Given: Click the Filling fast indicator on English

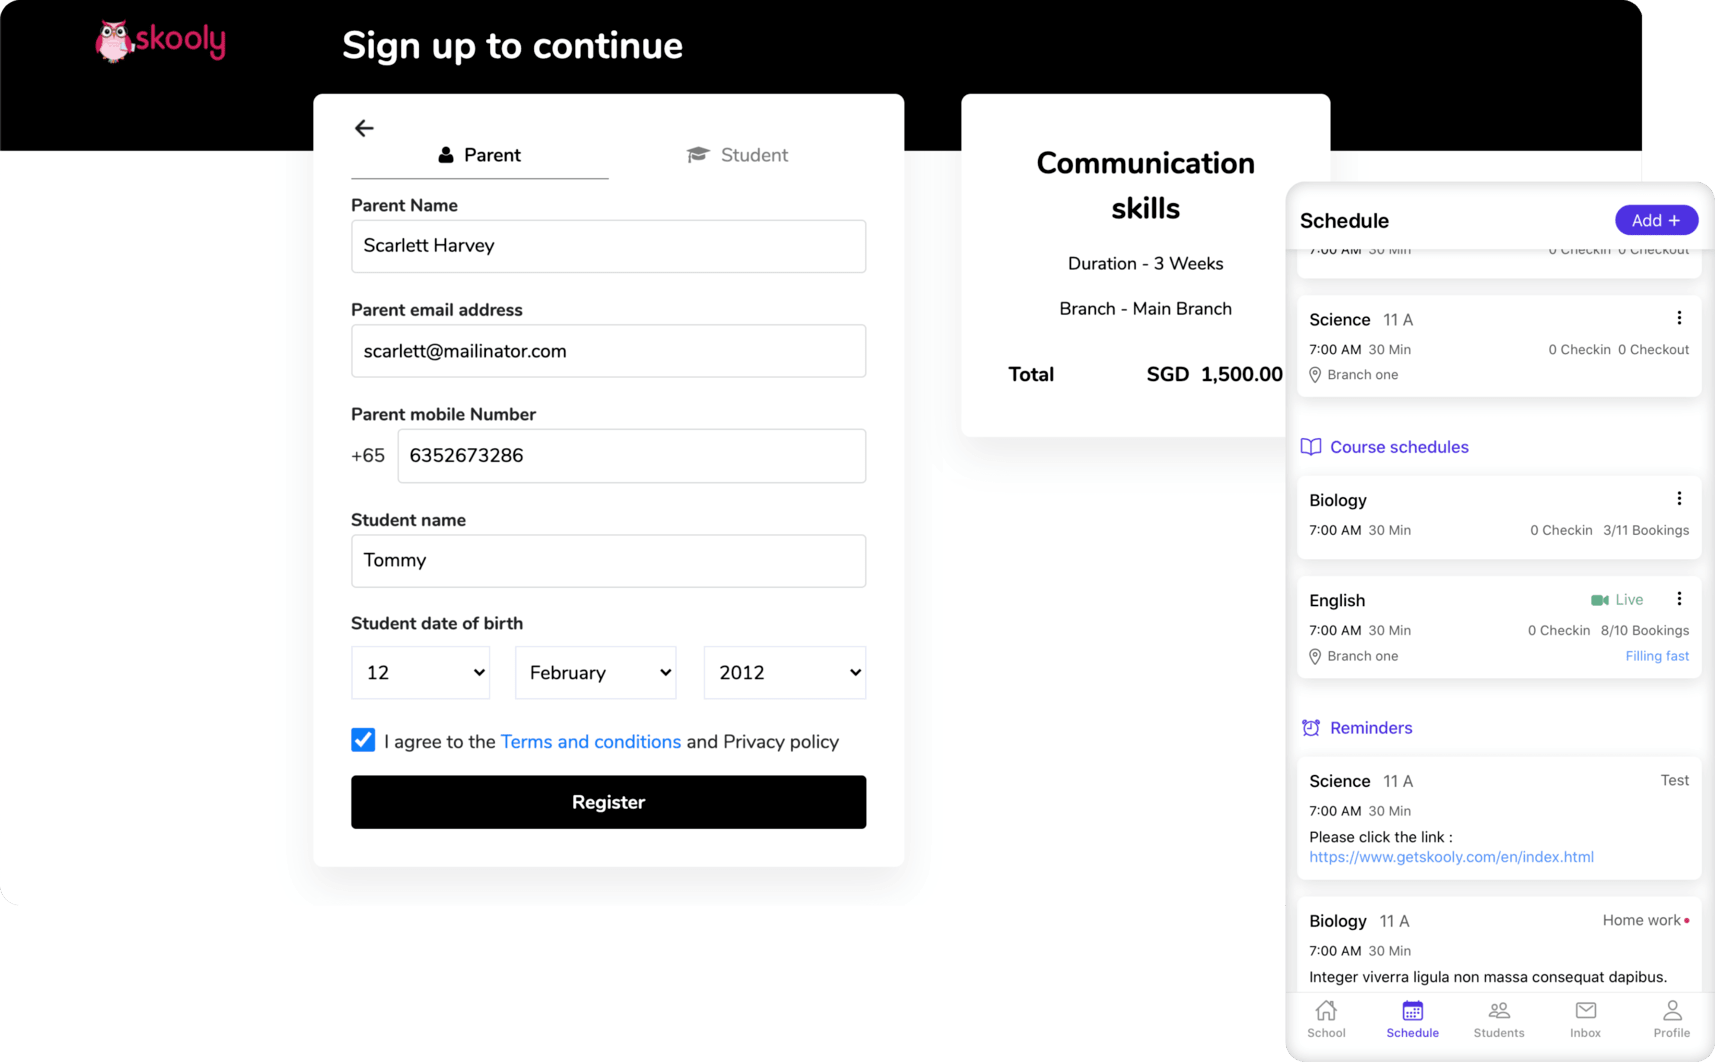Looking at the screenshot, I should pos(1657,655).
